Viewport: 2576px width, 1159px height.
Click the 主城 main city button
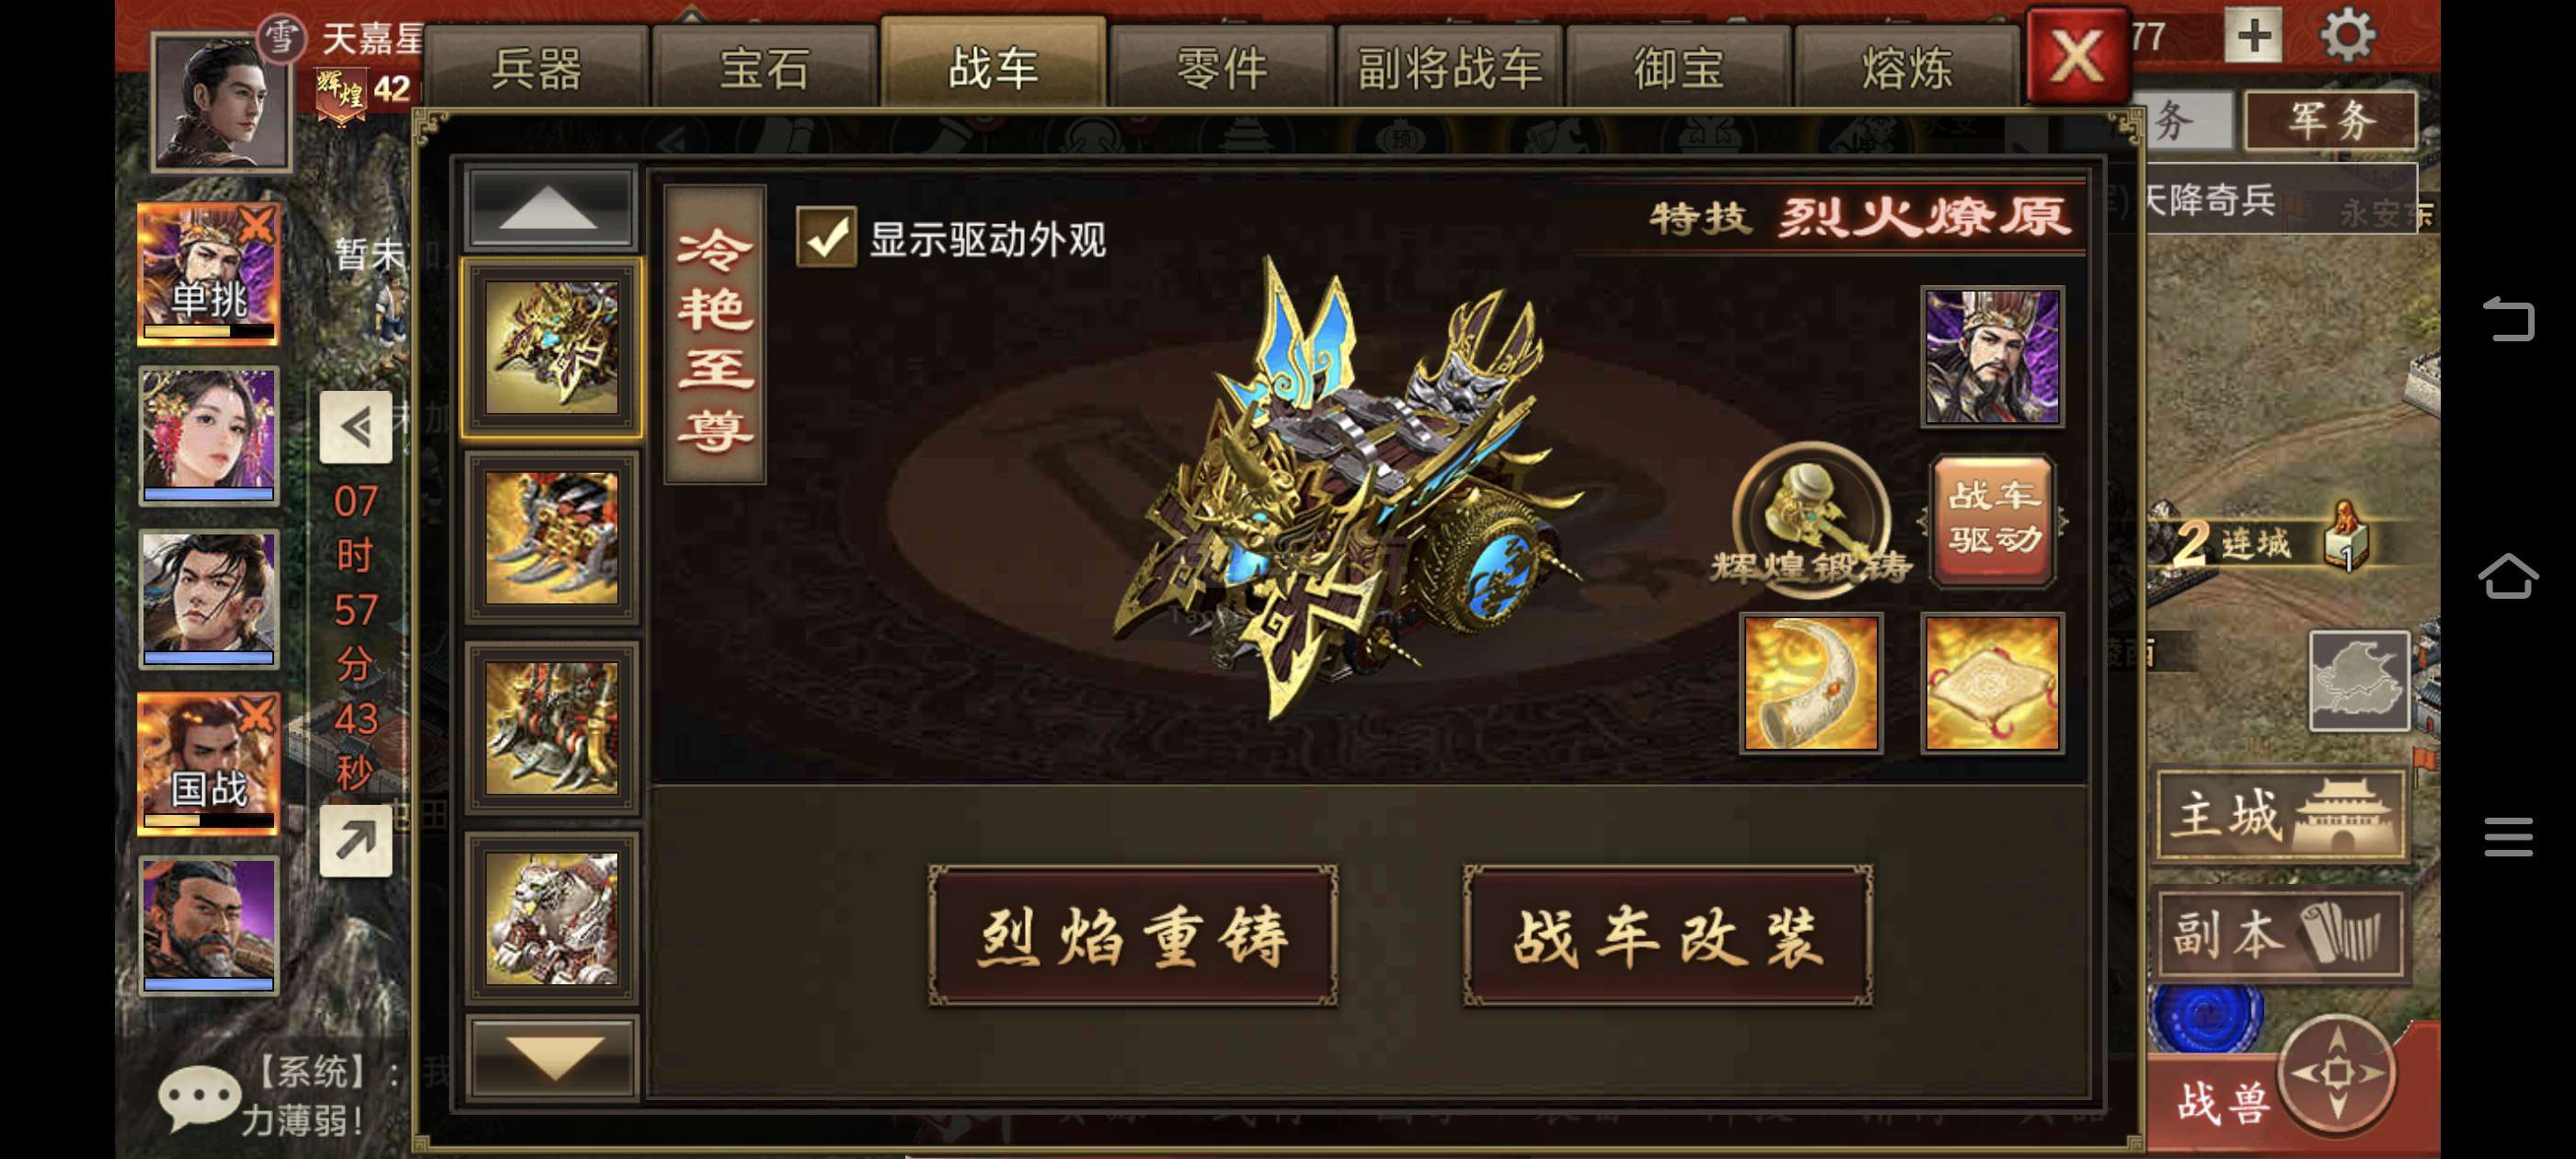2280,816
